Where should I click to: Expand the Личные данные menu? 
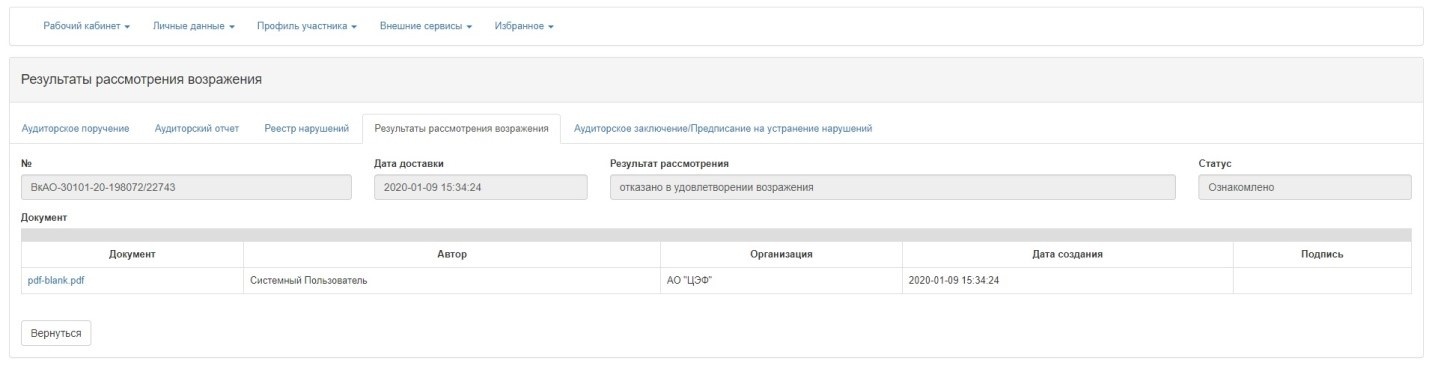(x=193, y=26)
